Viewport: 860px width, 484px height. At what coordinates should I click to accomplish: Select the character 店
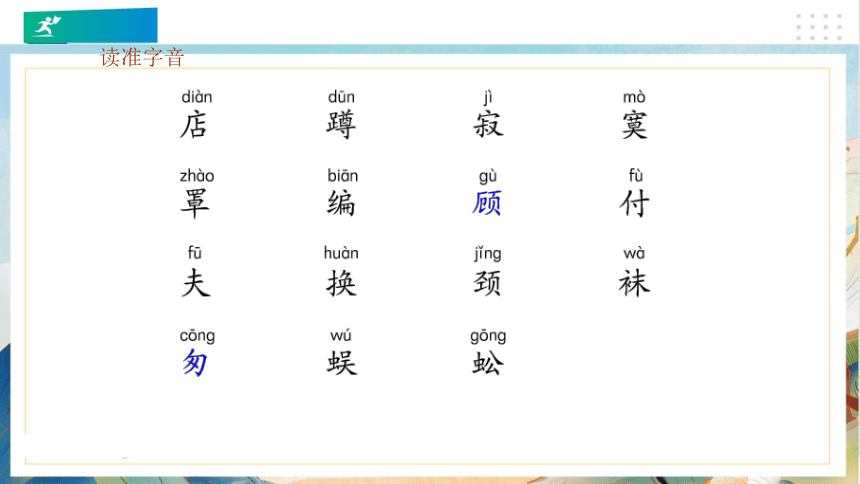pyautogui.click(x=194, y=125)
